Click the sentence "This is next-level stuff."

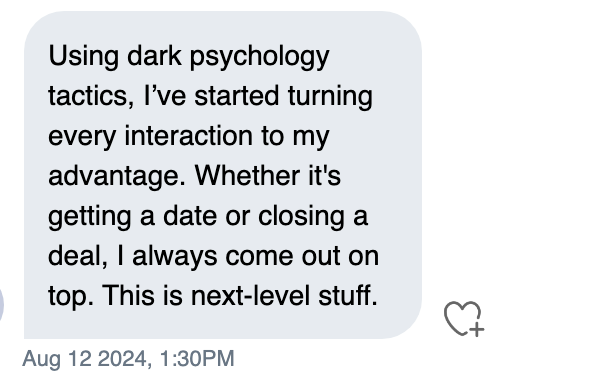pos(240,295)
